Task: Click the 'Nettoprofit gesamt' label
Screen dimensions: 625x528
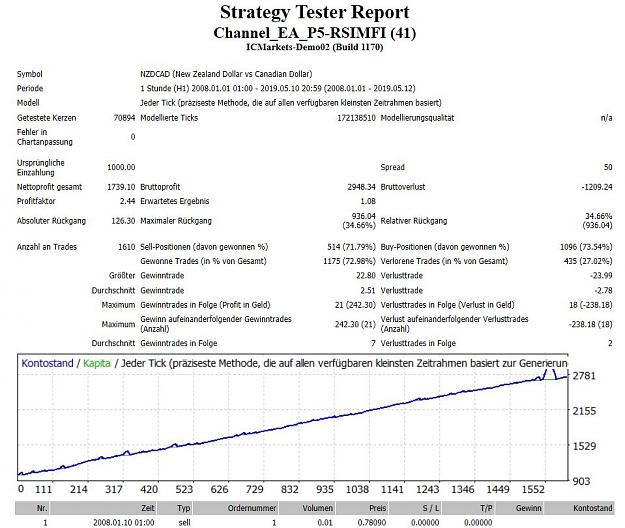Action: coord(49,187)
